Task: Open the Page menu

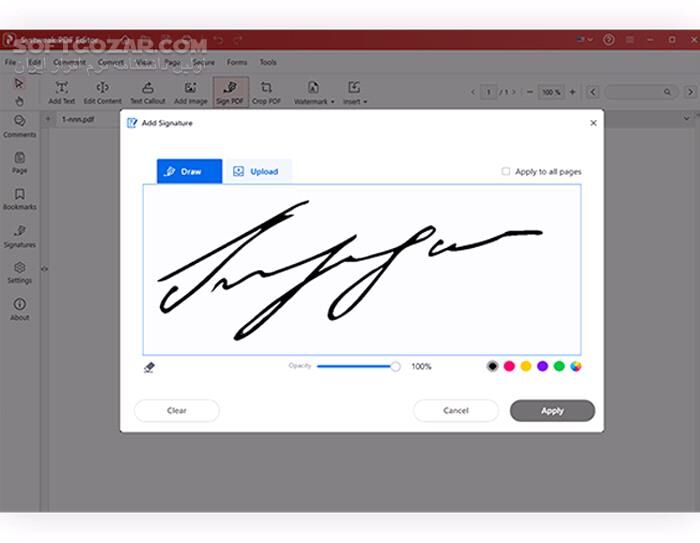Action: (172, 63)
